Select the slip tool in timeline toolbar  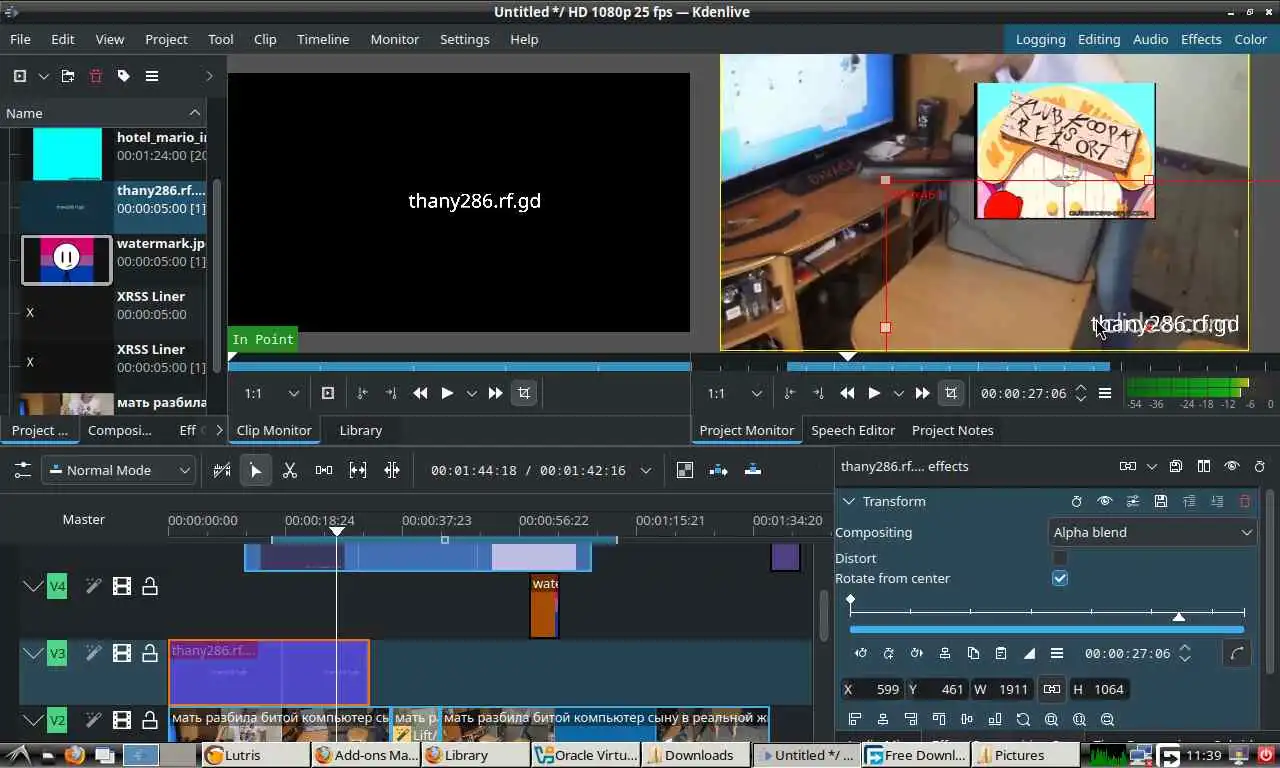[358, 470]
